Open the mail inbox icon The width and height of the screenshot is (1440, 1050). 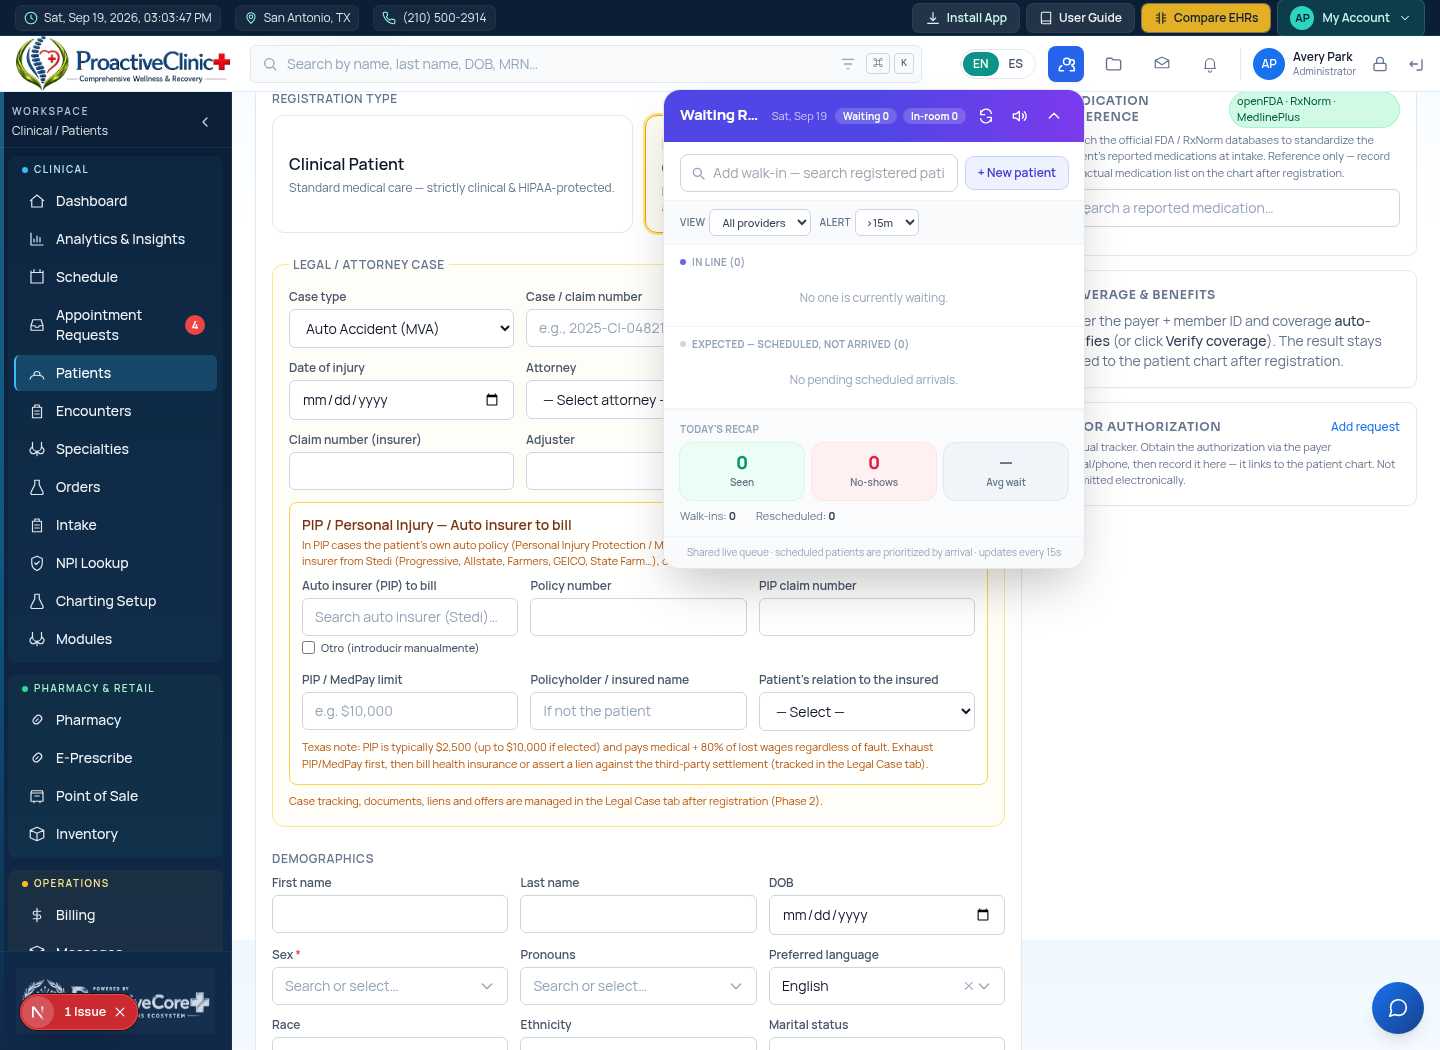[x=1162, y=64]
